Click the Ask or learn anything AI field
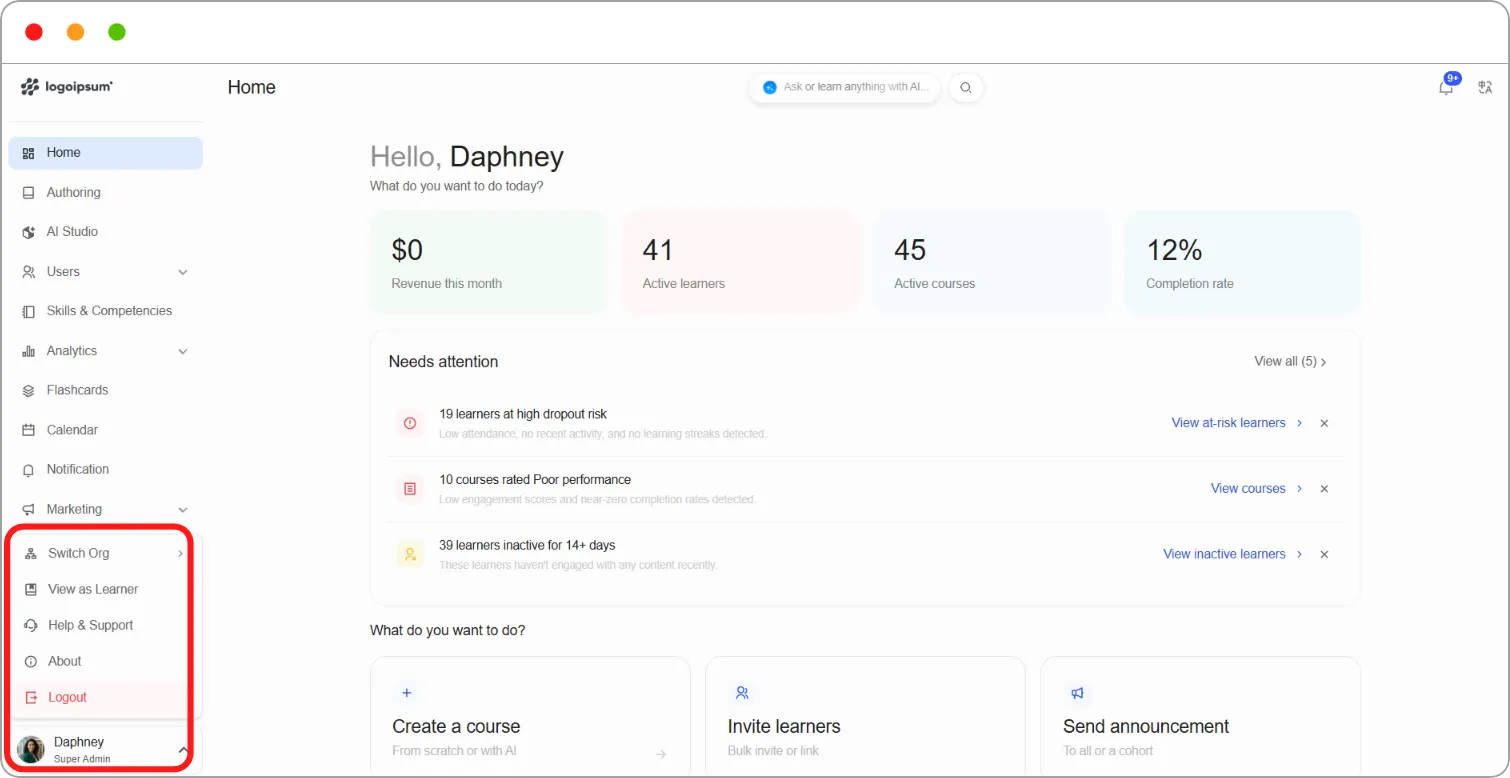Viewport: 1510px width, 778px height. [845, 87]
